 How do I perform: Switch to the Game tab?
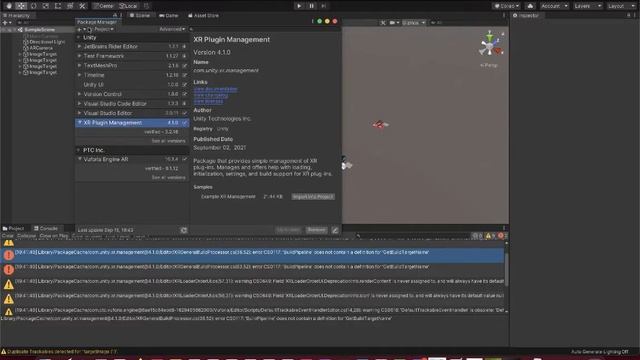click(169, 15)
